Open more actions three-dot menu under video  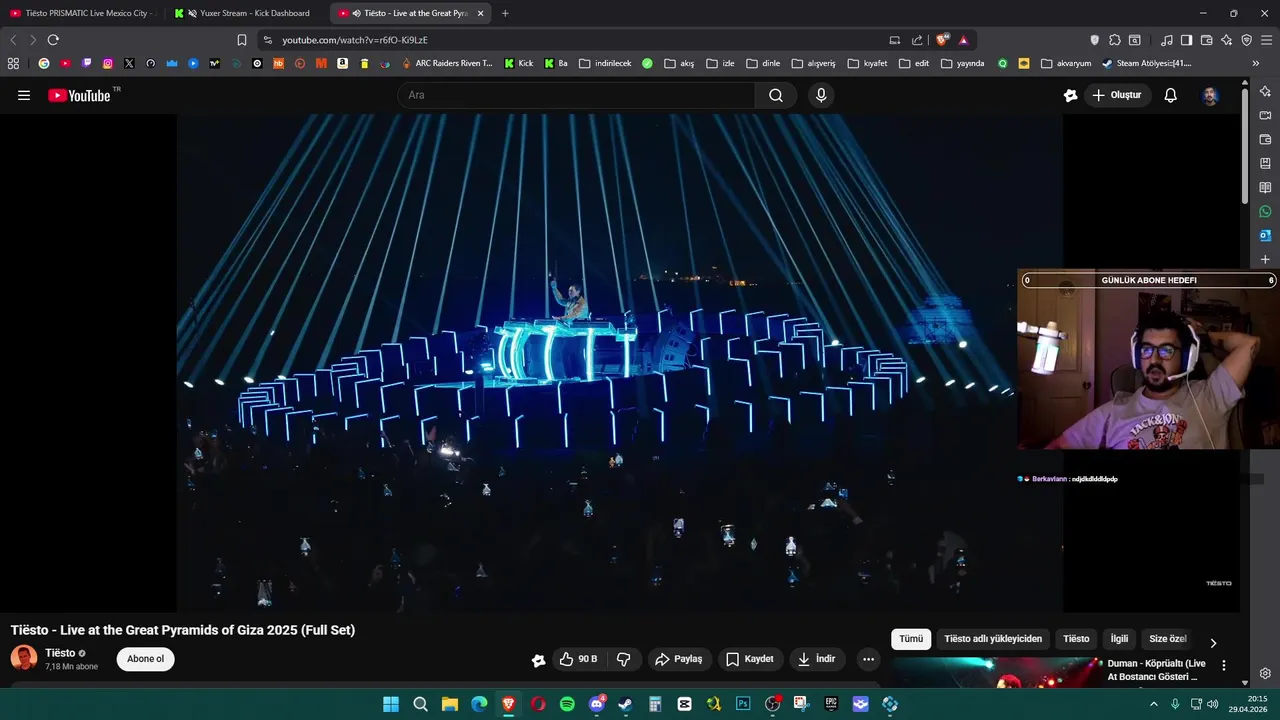point(868,659)
